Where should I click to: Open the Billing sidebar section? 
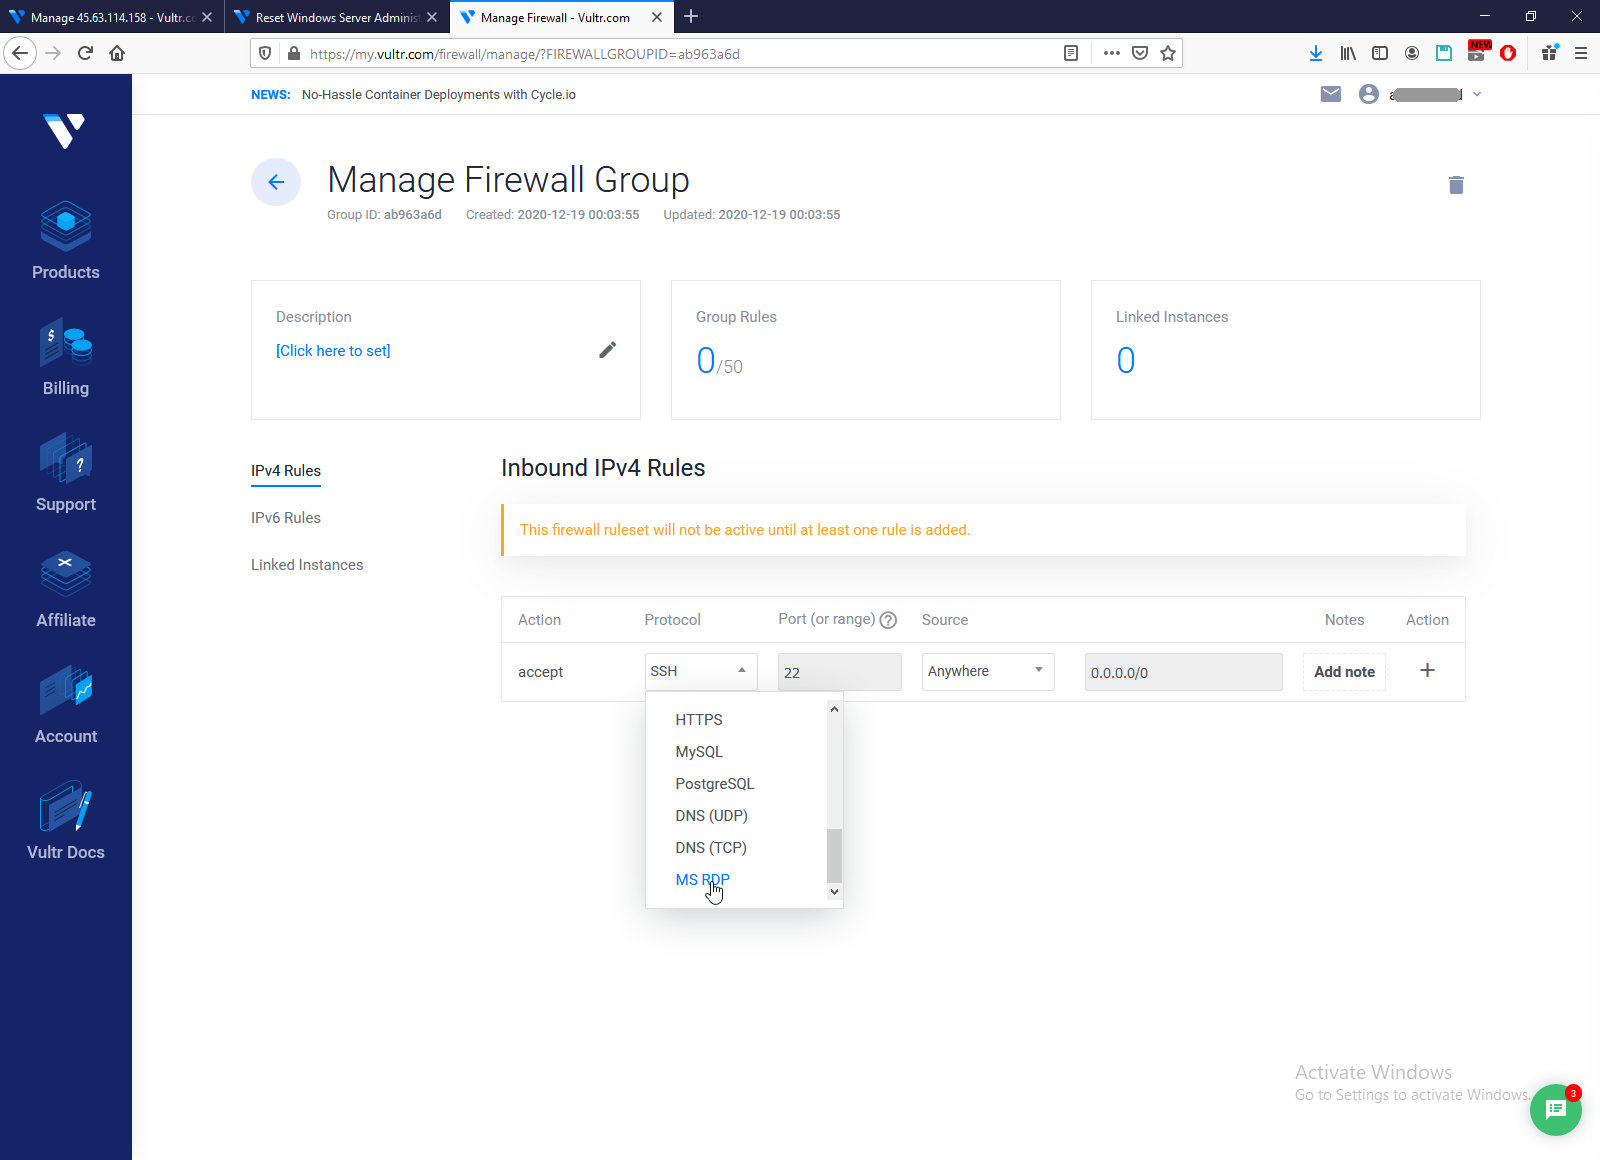[65, 357]
